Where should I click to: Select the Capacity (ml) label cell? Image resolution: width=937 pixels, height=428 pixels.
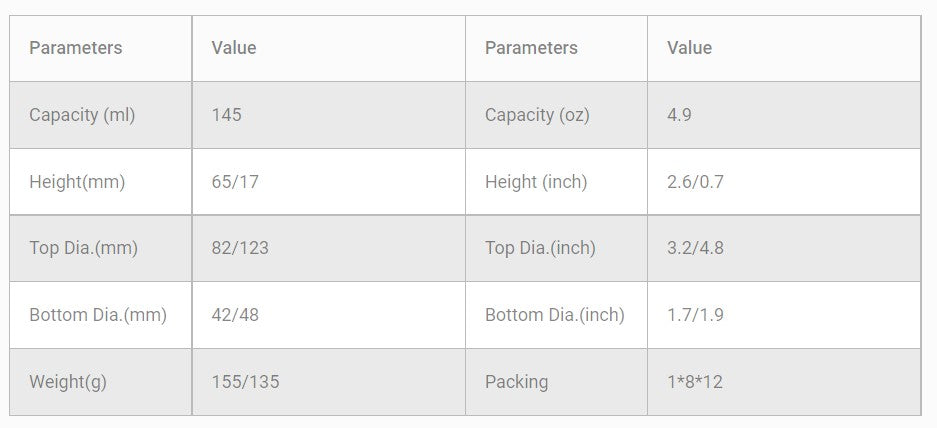point(82,115)
